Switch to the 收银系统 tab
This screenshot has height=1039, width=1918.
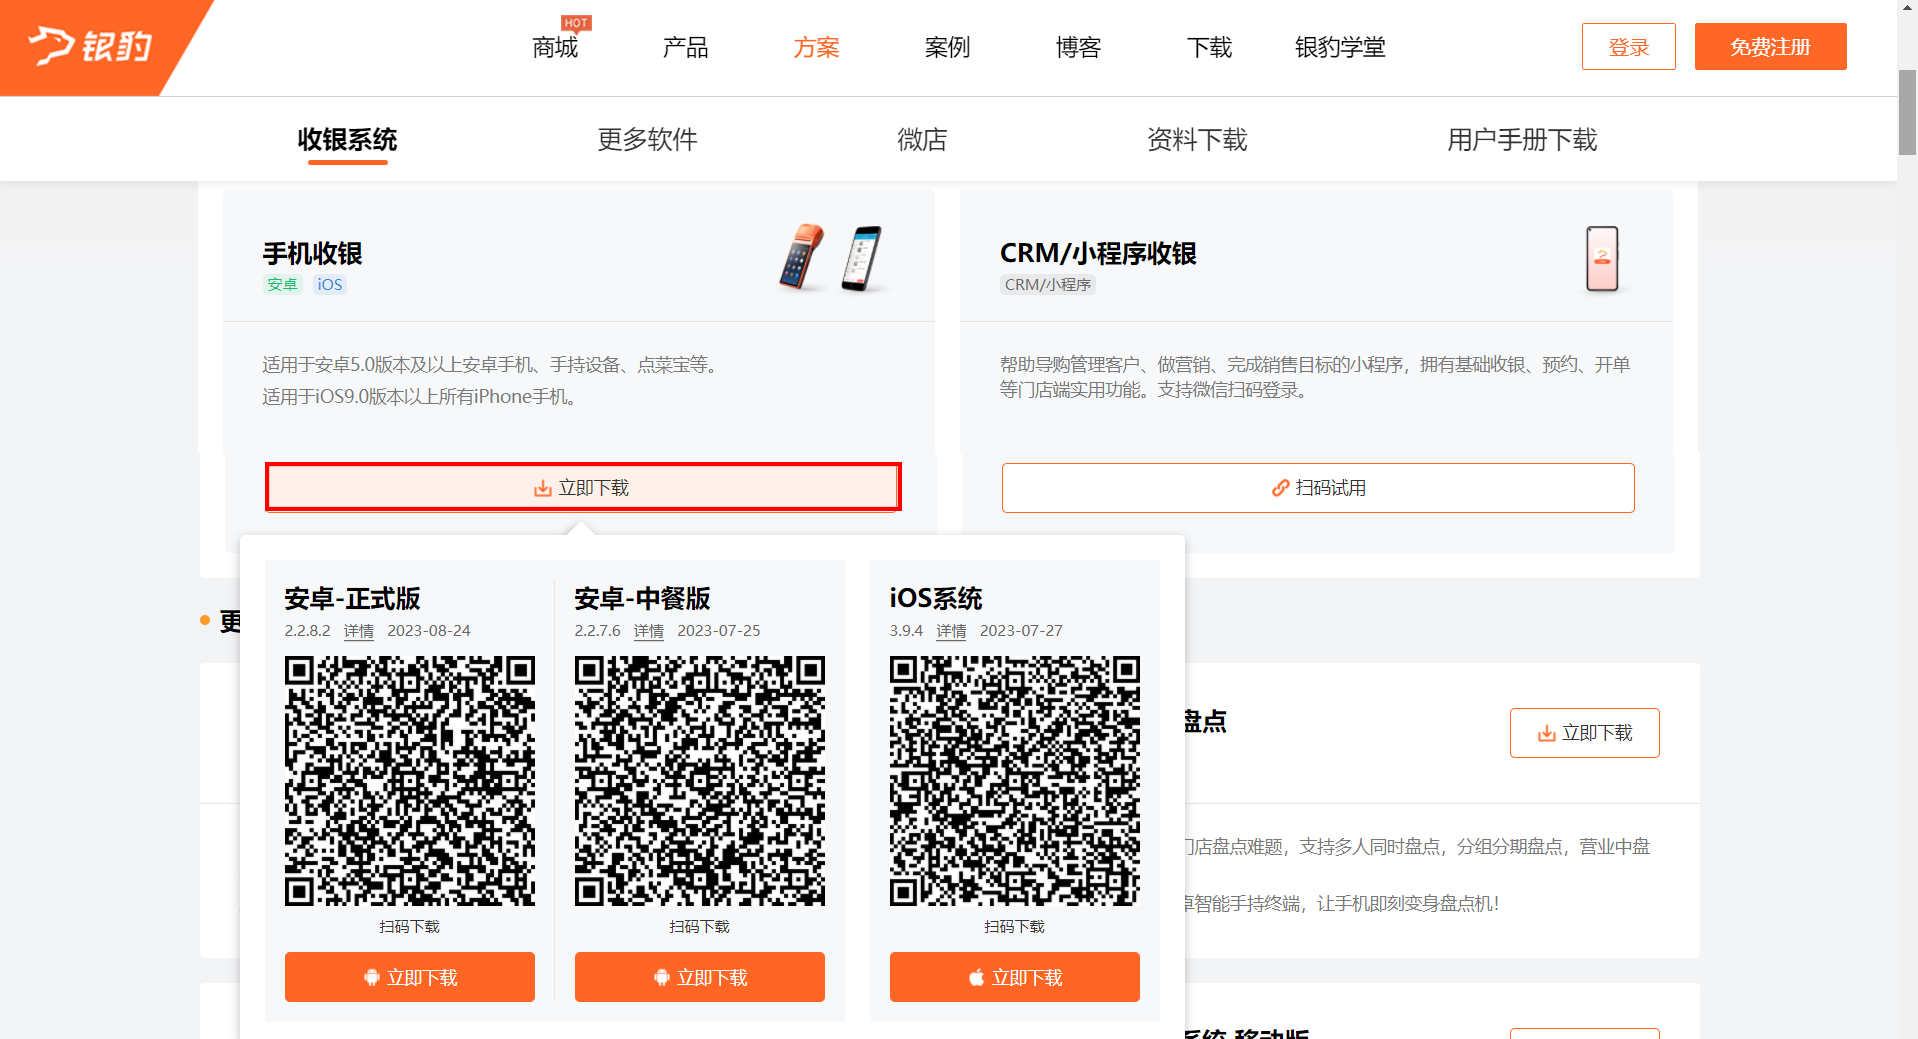[x=347, y=139]
